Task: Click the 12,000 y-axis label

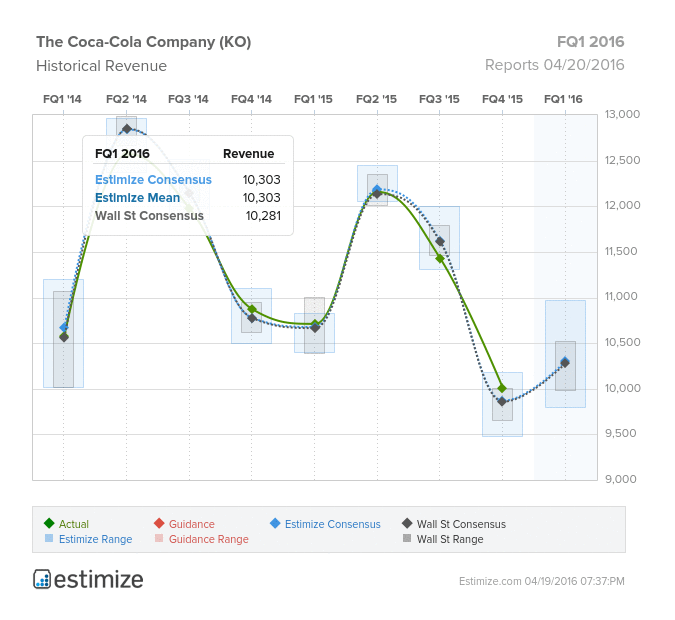Action: point(622,205)
